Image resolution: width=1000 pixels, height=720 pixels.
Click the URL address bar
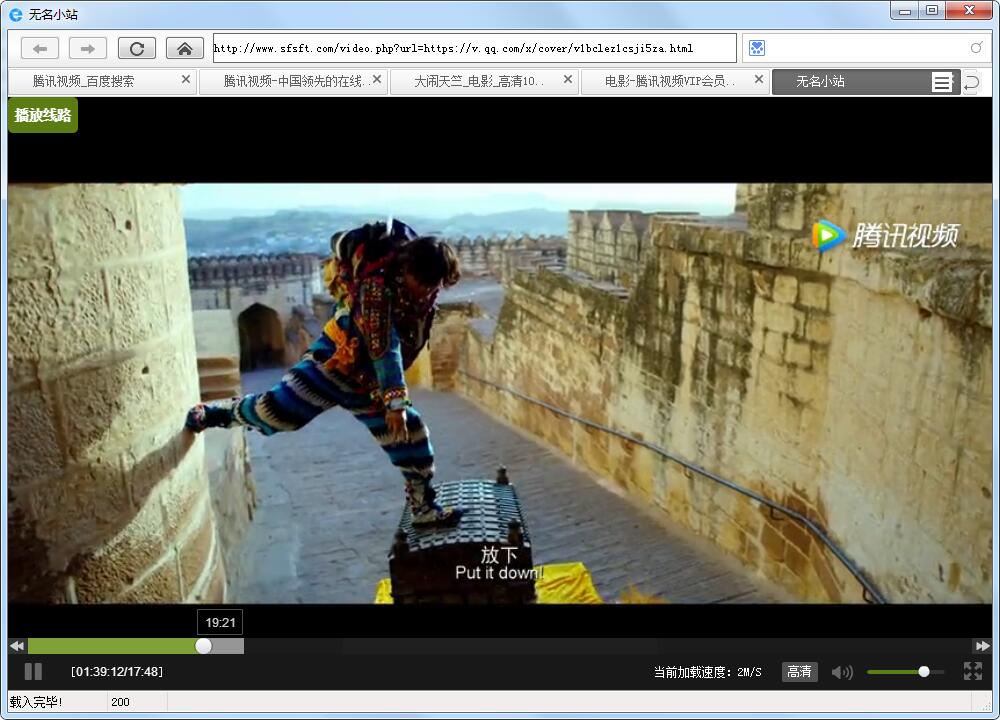[x=474, y=48]
